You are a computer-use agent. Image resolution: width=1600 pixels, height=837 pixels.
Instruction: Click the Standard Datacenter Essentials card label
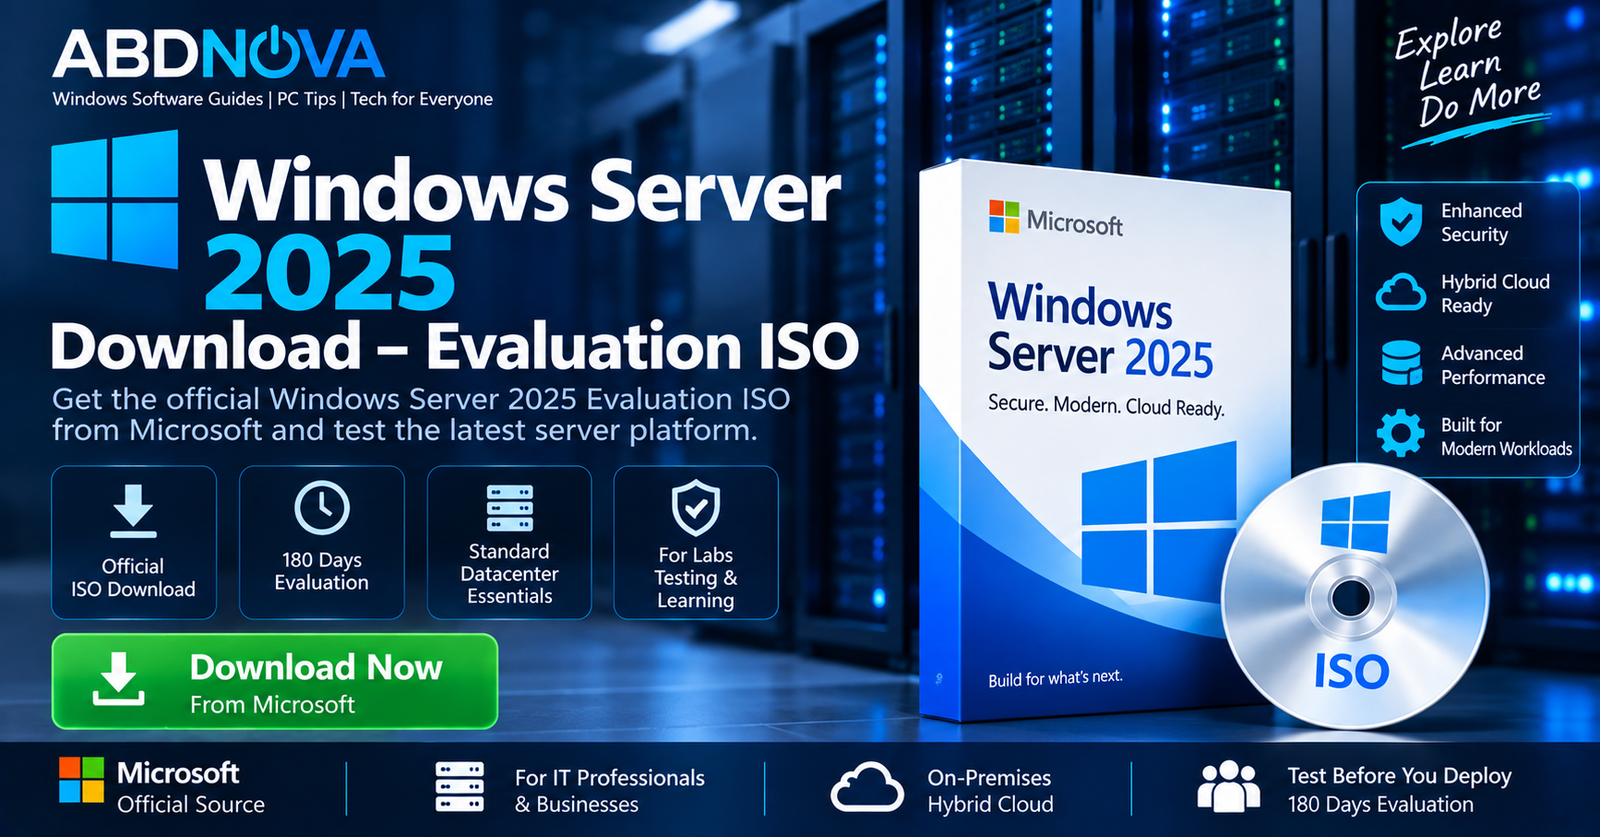(510, 574)
